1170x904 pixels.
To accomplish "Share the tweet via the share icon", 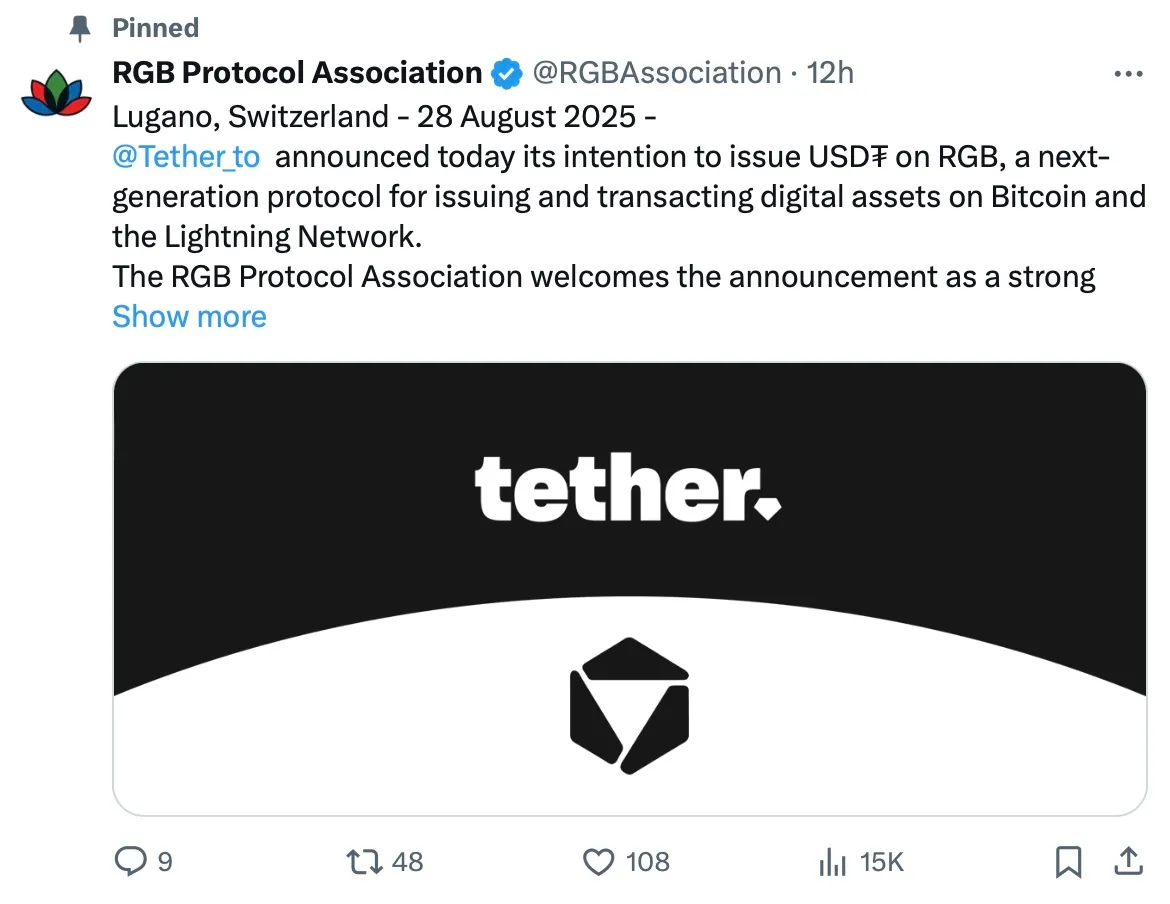I will [x=1129, y=860].
